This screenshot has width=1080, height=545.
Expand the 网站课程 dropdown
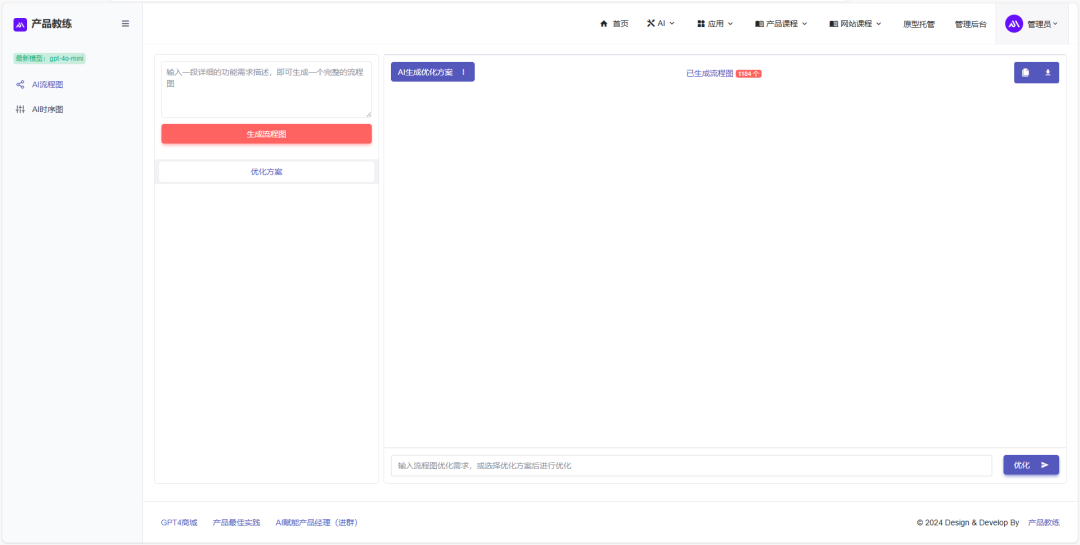point(855,23)
